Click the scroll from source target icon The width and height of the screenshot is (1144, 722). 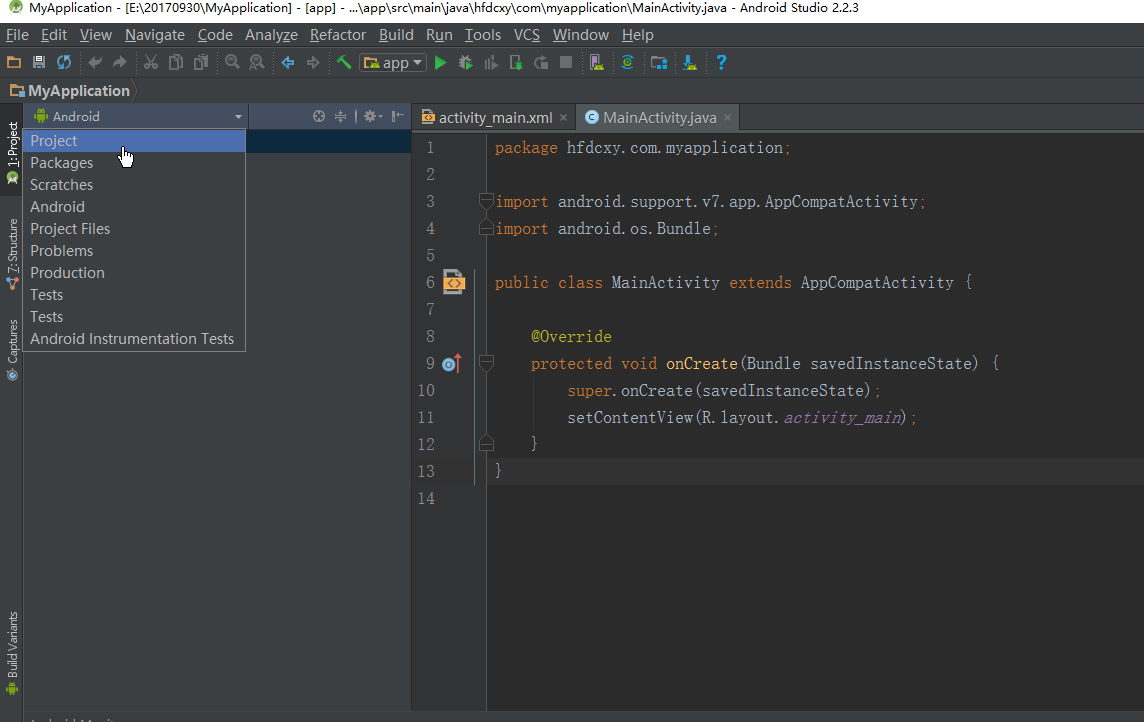(x=319, y=117)
